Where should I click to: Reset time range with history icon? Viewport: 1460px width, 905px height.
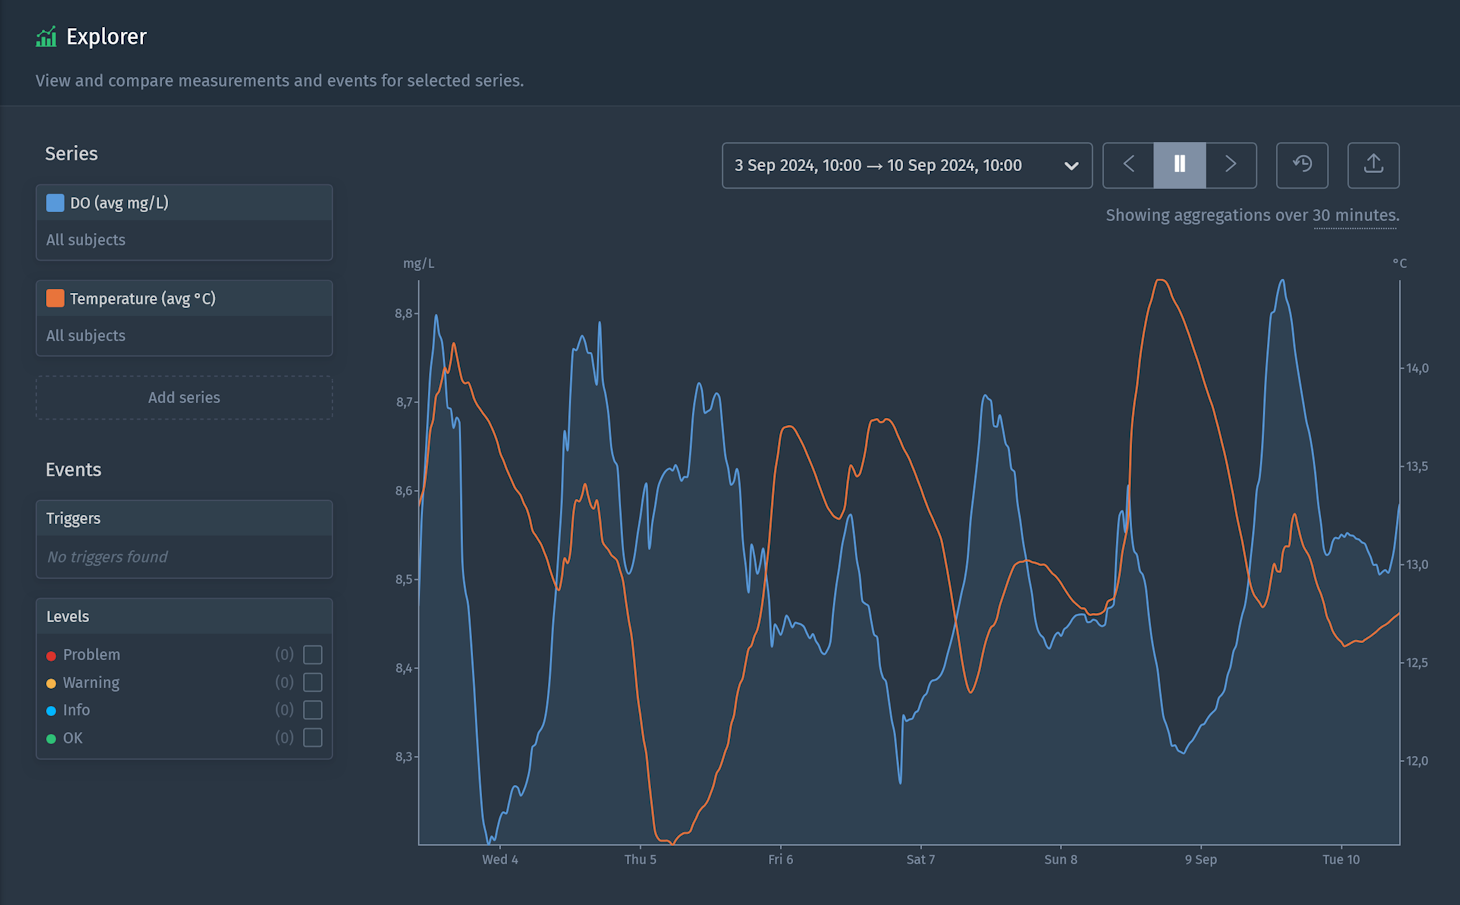(x=1301, y=165)
